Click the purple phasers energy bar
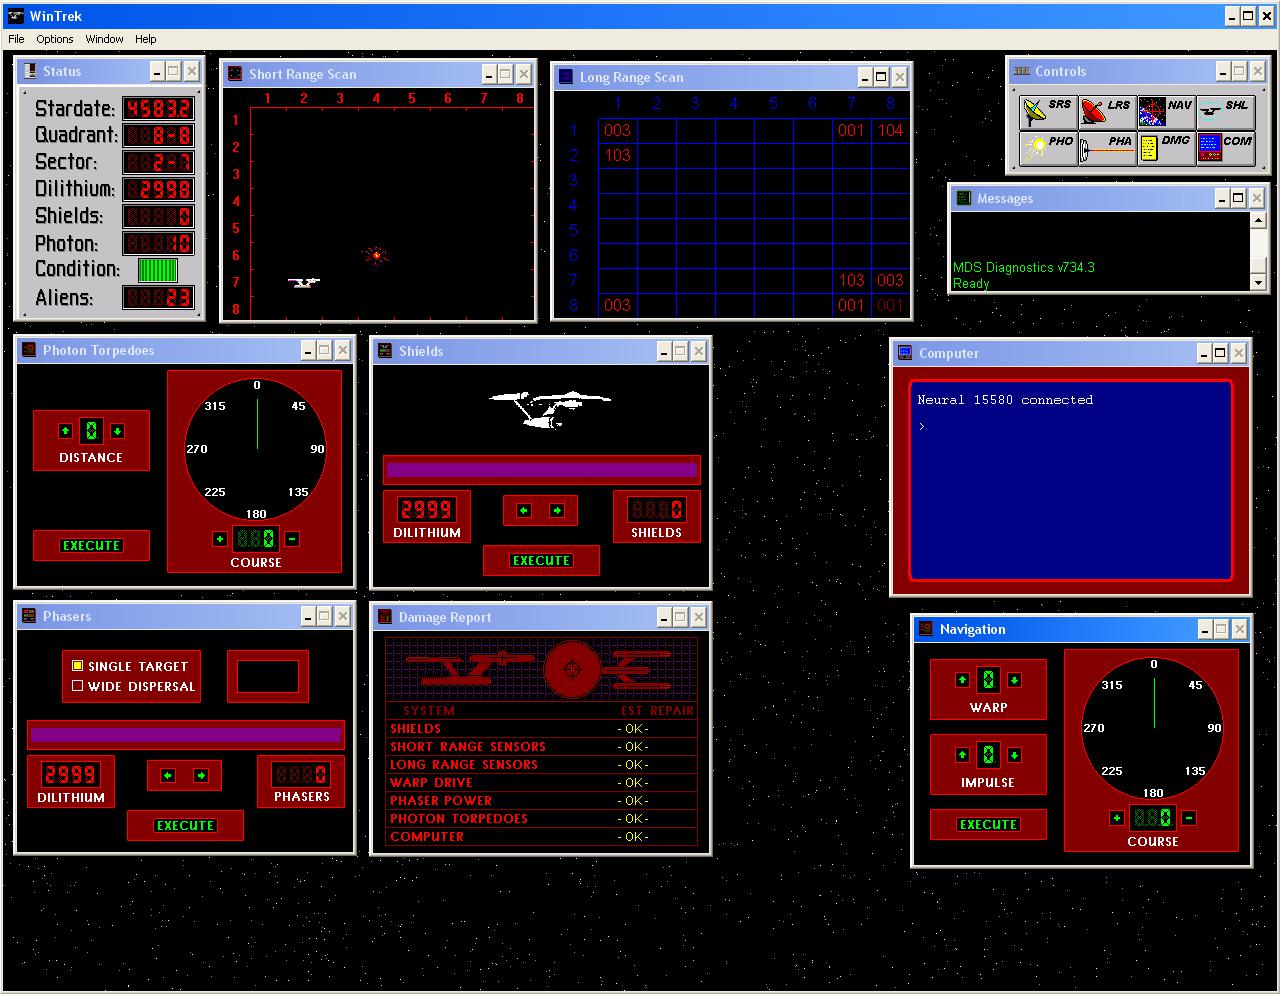 pos(185,735)
